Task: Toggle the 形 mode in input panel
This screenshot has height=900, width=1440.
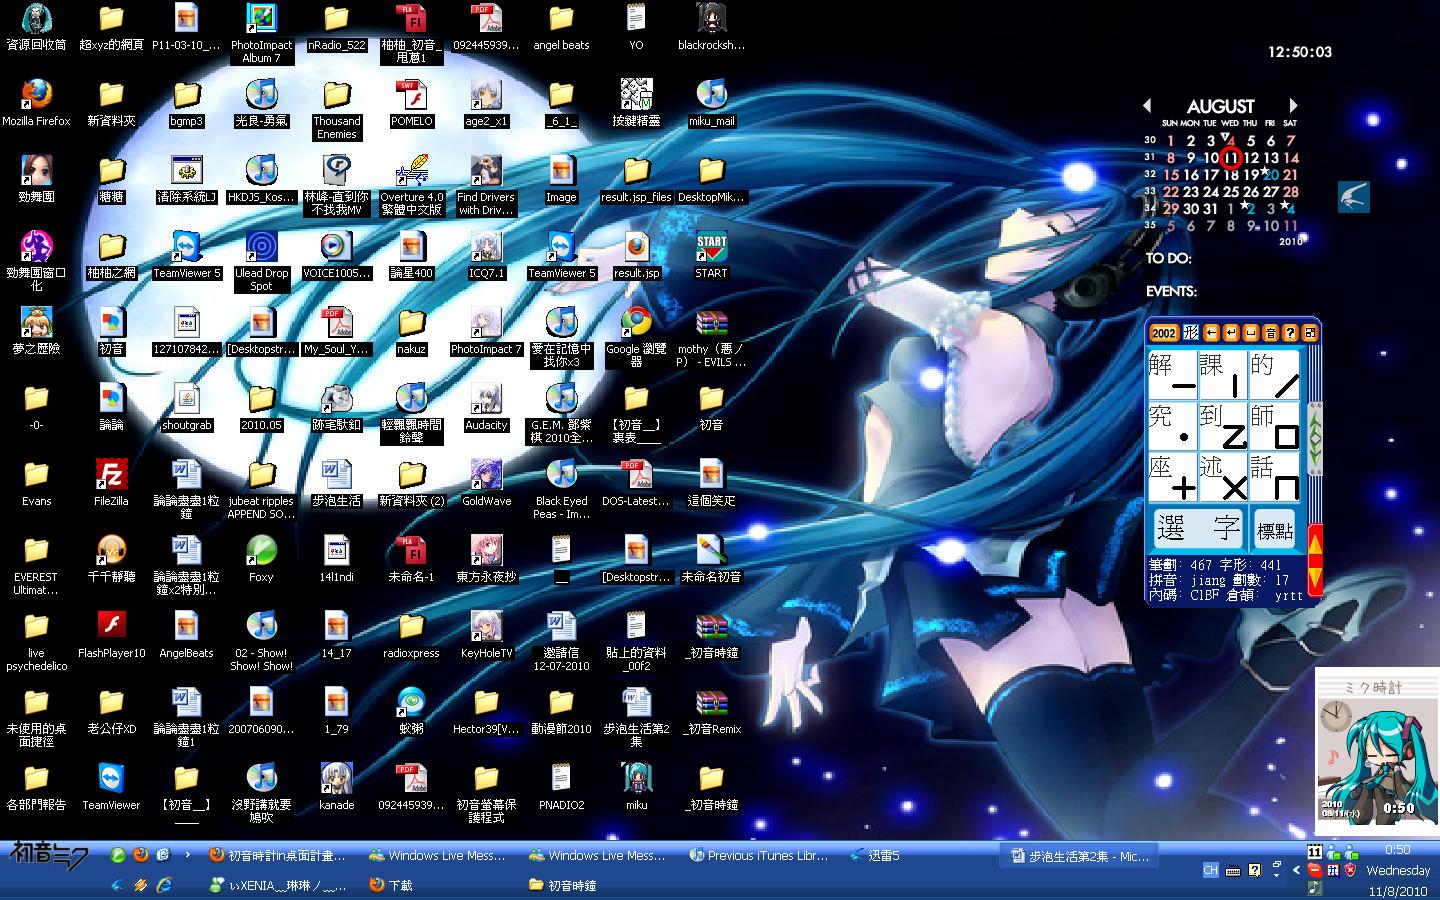Action: click(x=1190, y=333)
